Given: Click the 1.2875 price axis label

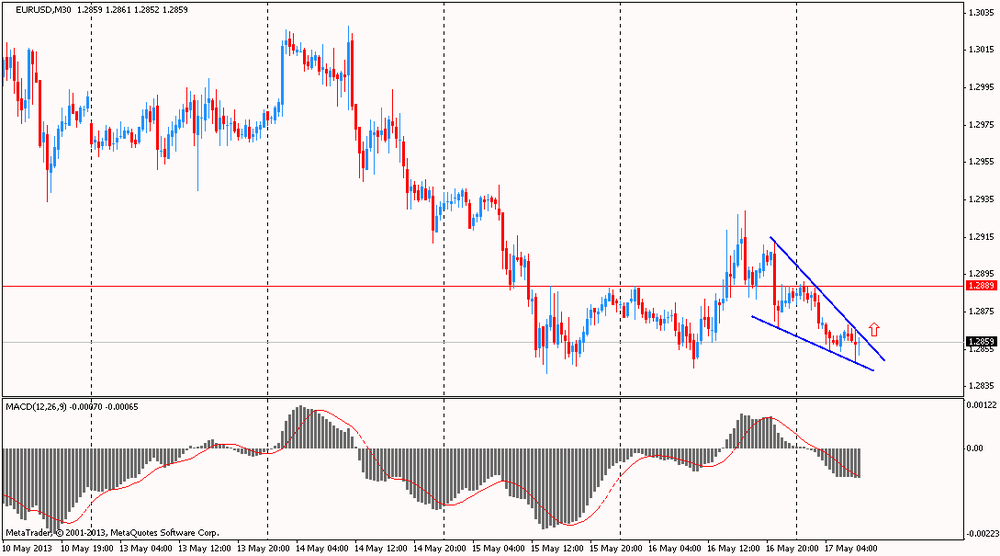Looking at the screenshot, I should [x=981, y=311].
